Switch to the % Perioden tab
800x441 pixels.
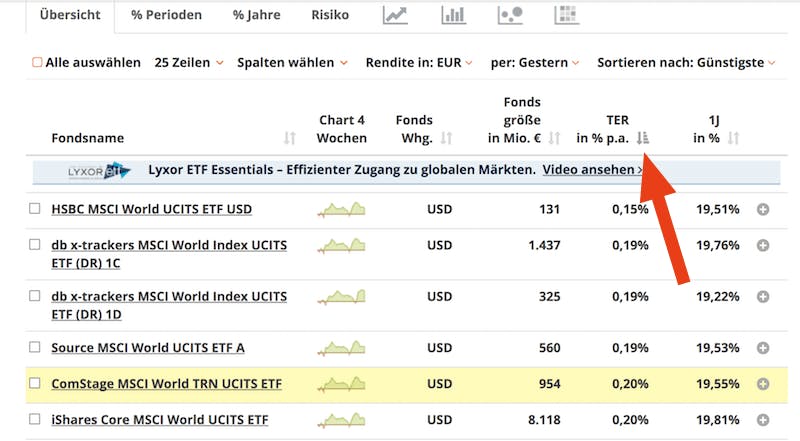coord(166,15)
